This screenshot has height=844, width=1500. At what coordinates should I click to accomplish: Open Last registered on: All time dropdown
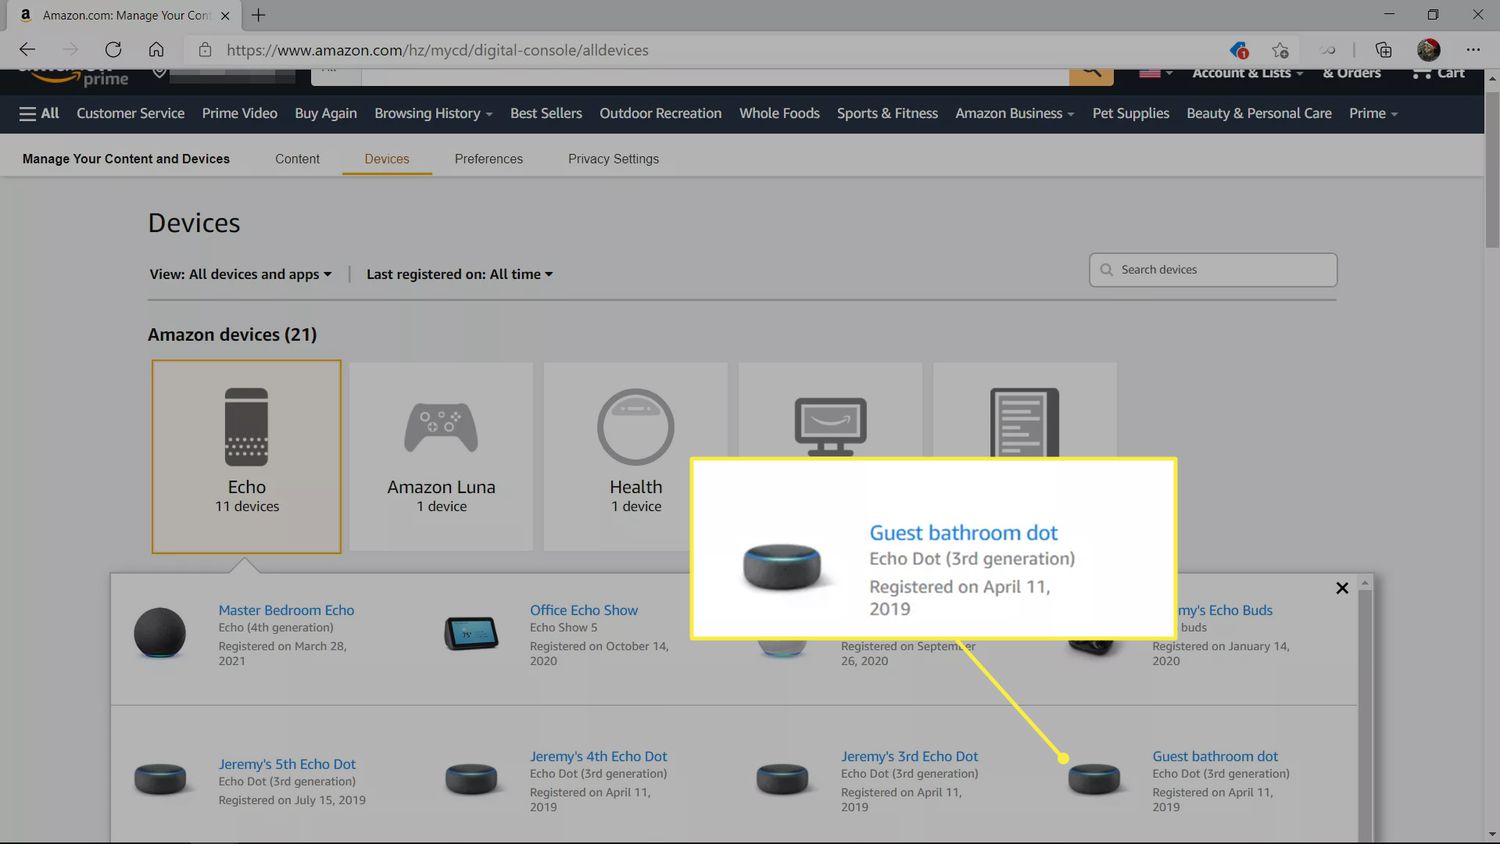(459, 274)
